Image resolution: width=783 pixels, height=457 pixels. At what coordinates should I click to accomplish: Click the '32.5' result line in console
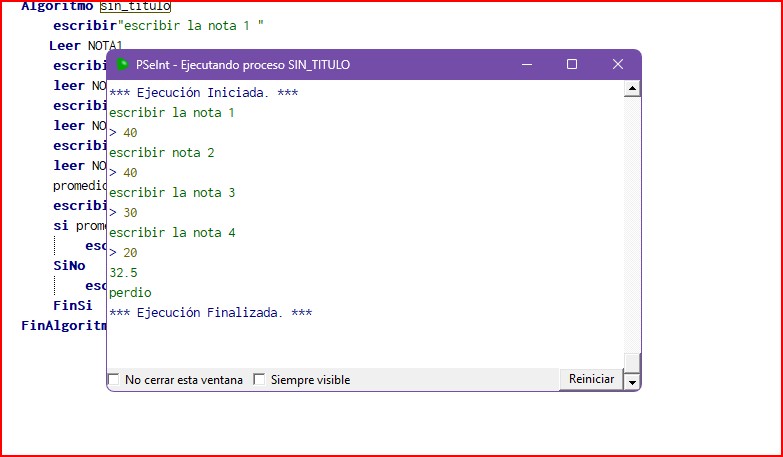tap(124, 272)
